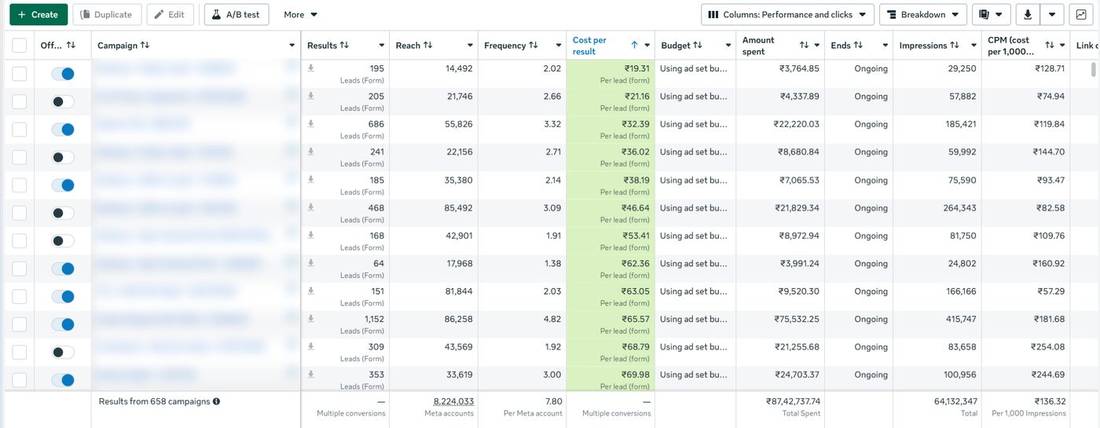Viewport: 1100px width, 428px height.
Task: Download leads for the 205 results row
Action: pyautogui.click(x=311, y=96)
